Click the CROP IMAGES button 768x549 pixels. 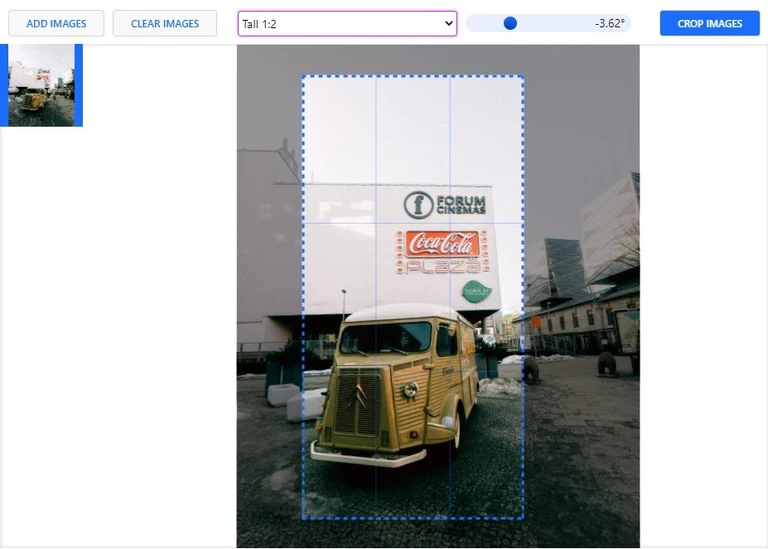point(710,24)
